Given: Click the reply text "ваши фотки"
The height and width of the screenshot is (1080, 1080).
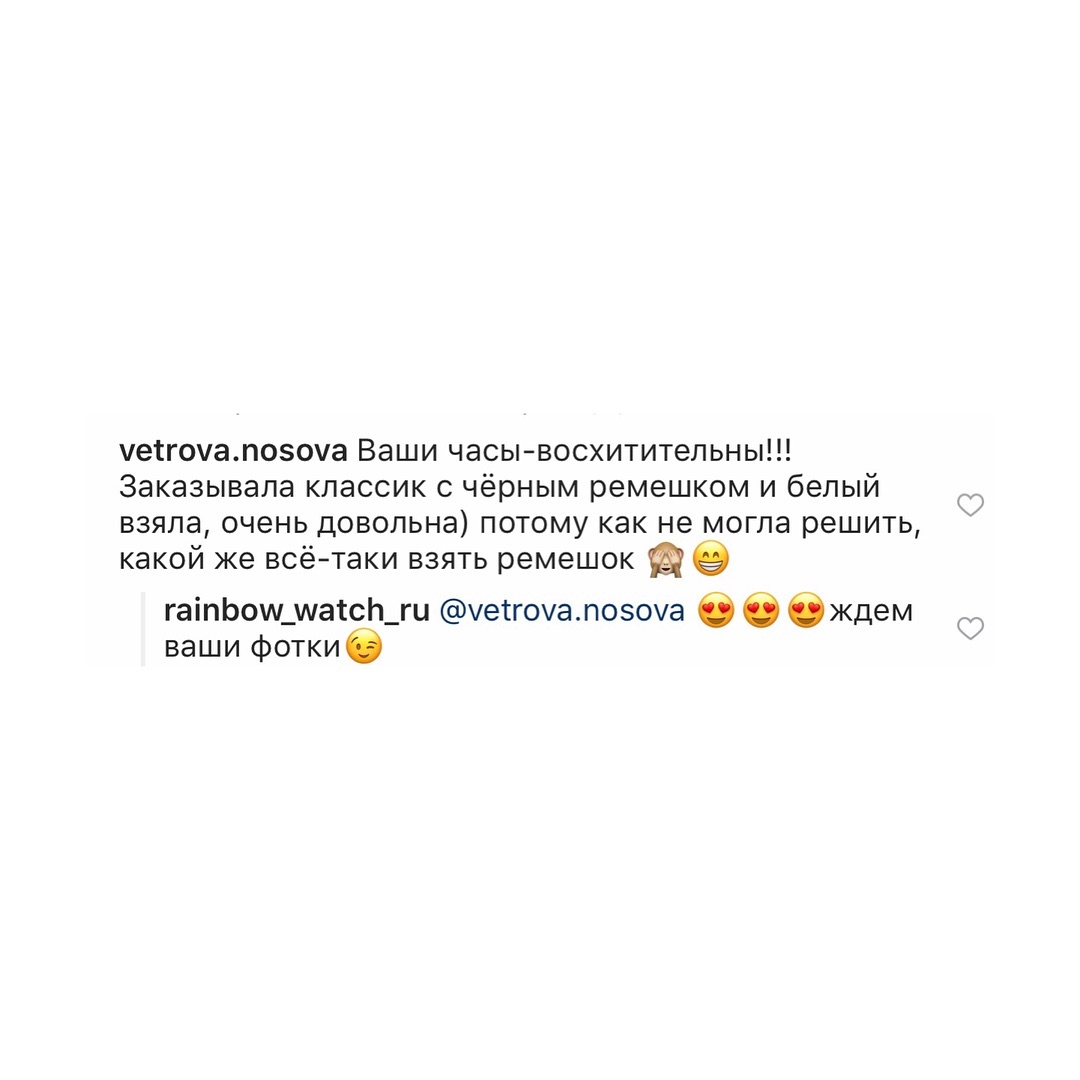Looking at the screenshot, I should (253, 647).
